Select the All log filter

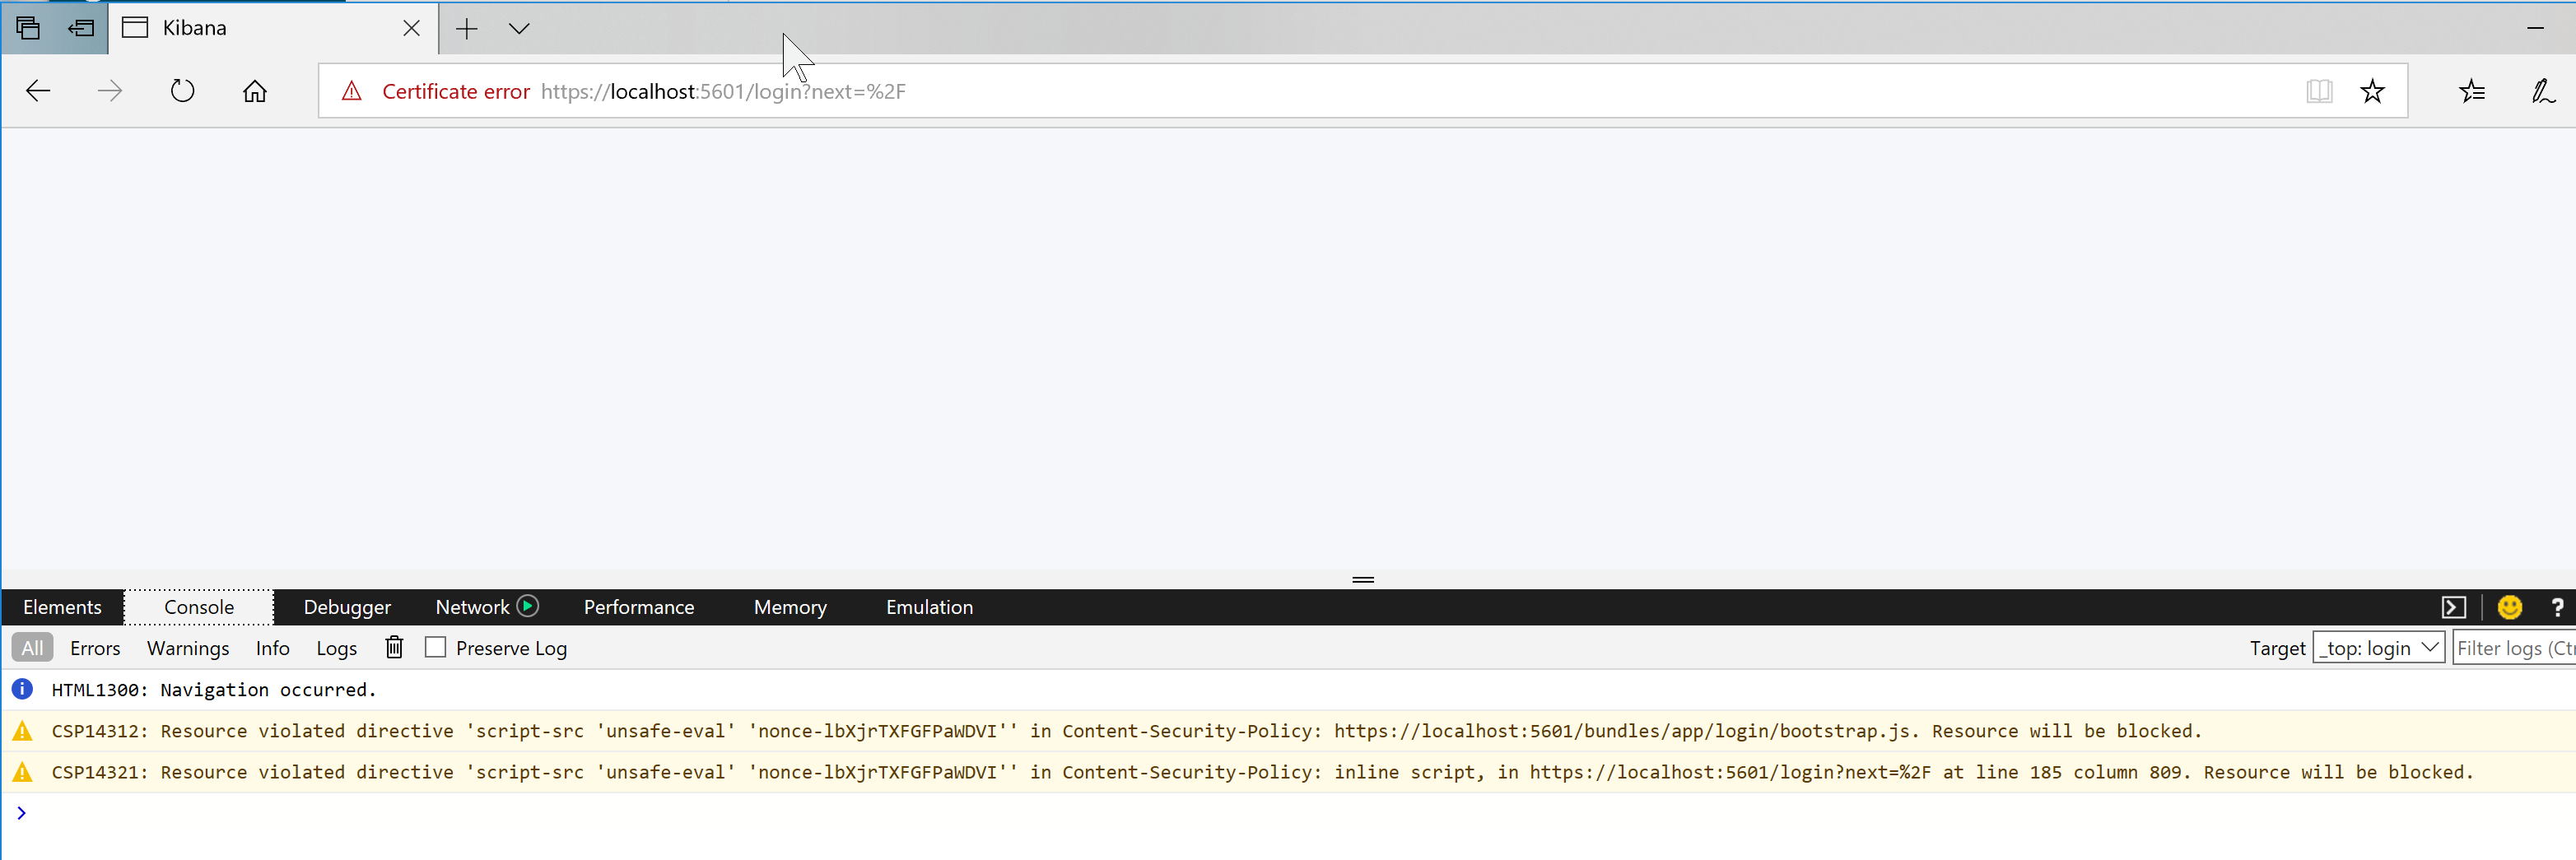(32, 648)
